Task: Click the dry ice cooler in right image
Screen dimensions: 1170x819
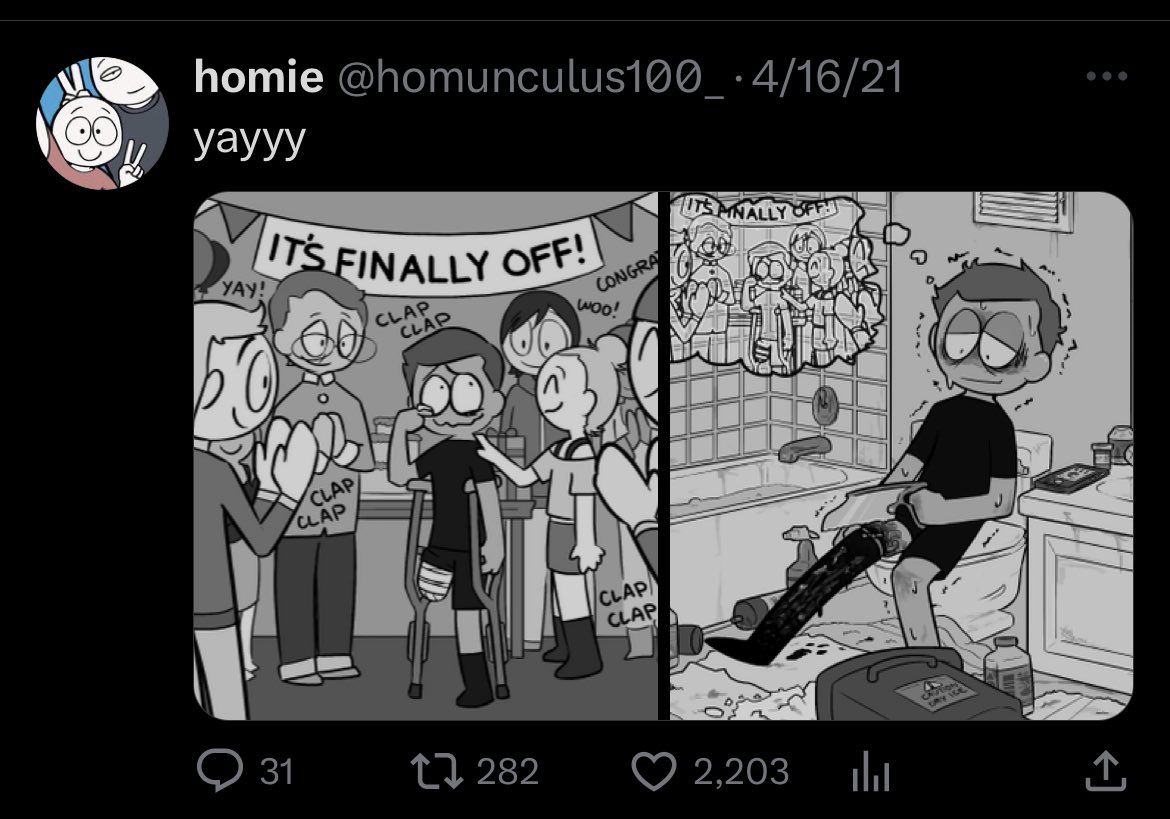Action: pyautogui.click(x=919, y=686)
